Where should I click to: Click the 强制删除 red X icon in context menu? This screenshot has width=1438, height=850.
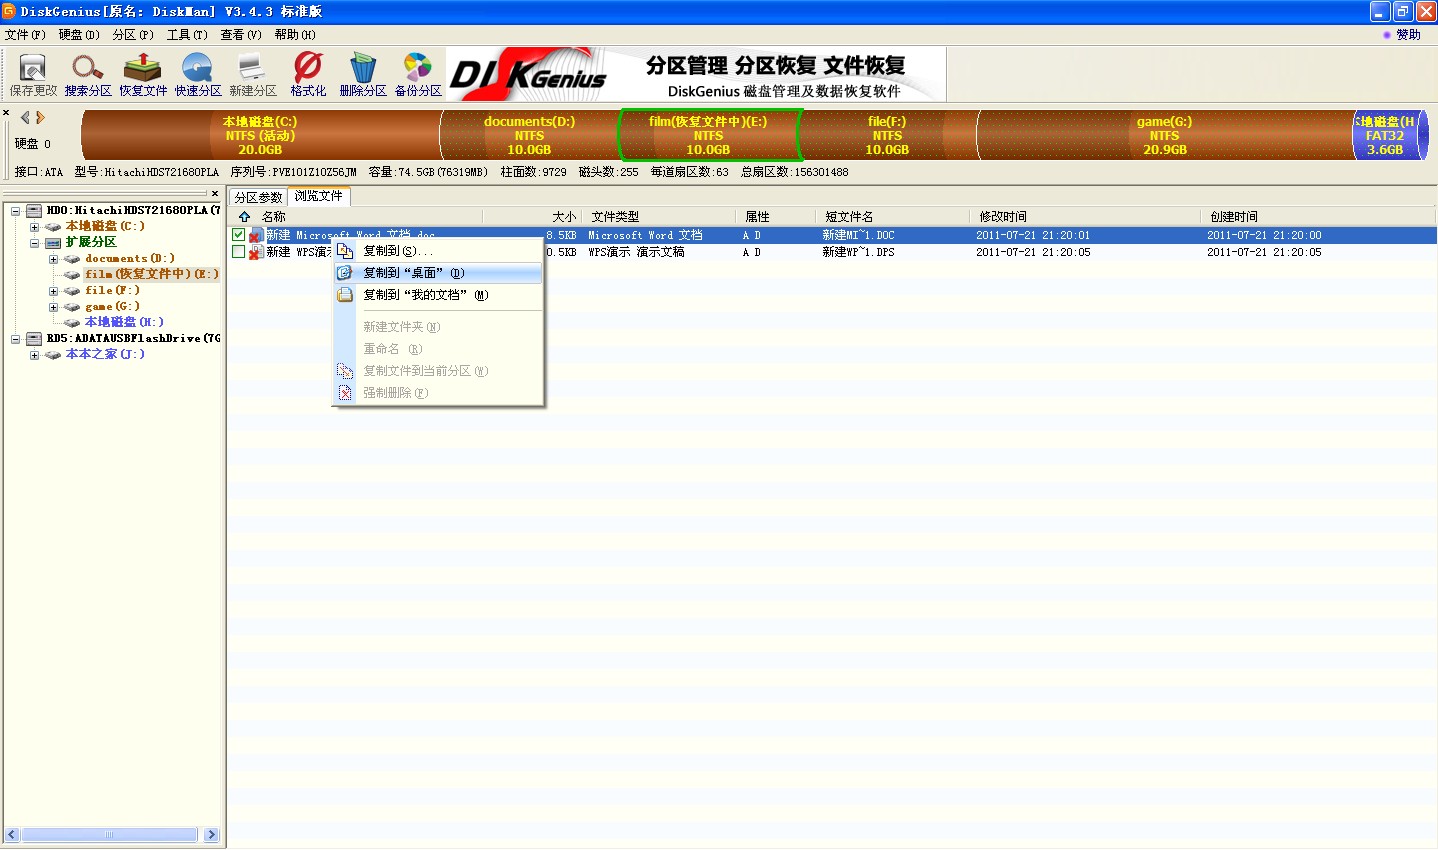345,393
